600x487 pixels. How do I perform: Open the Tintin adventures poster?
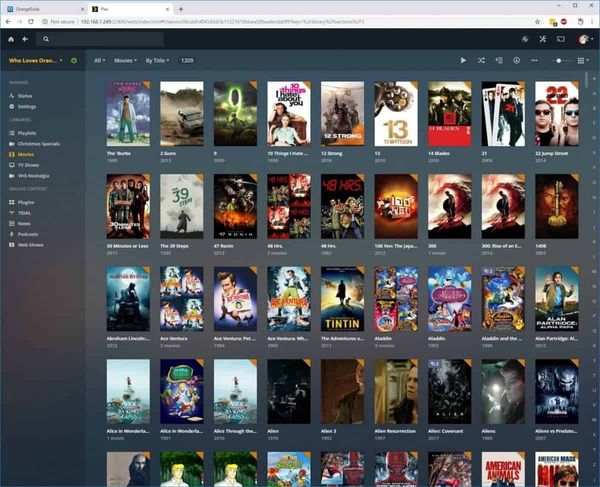pyautogui.click(x=342, y=299)
